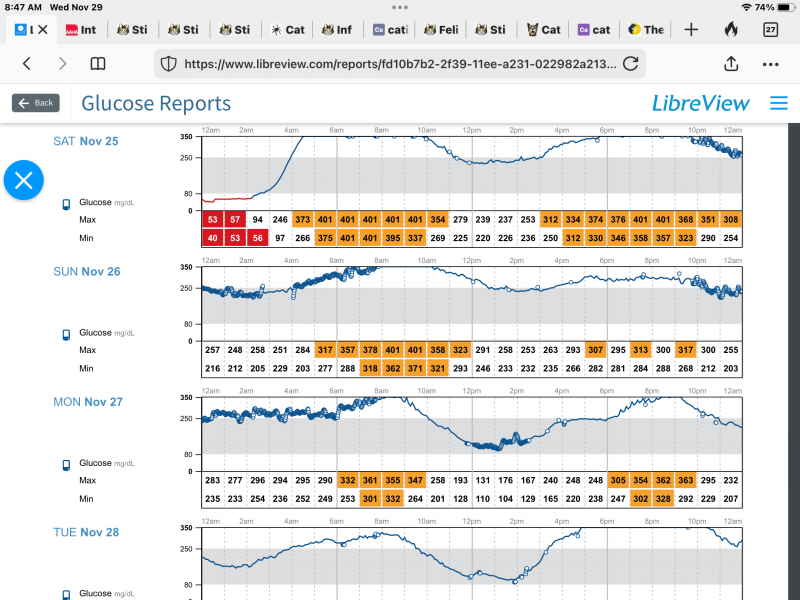Reload the page with the refresh icon
The width and height of the screenshot is (800, 600).
(x=630, y=64)
